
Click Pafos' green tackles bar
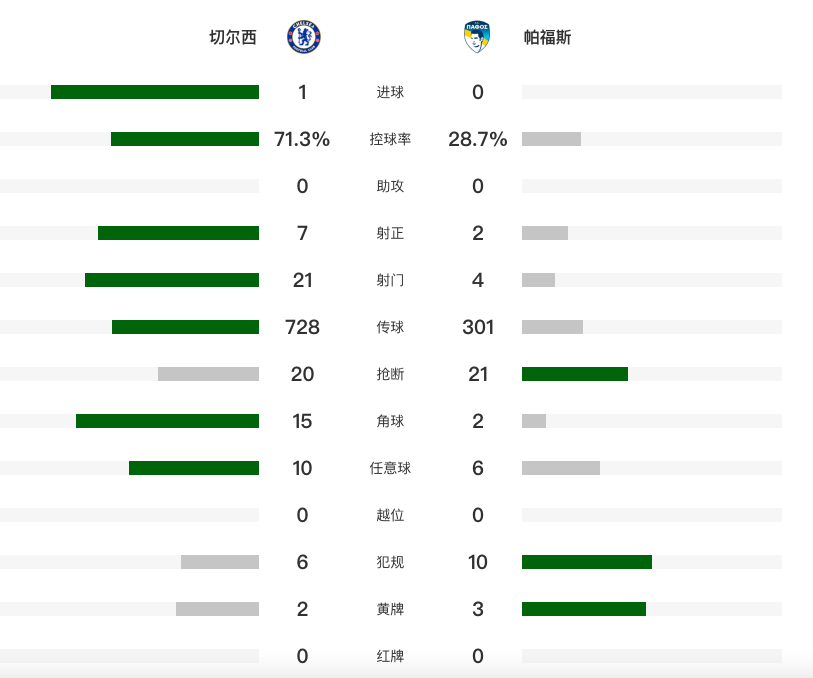[x=575, y=374]
